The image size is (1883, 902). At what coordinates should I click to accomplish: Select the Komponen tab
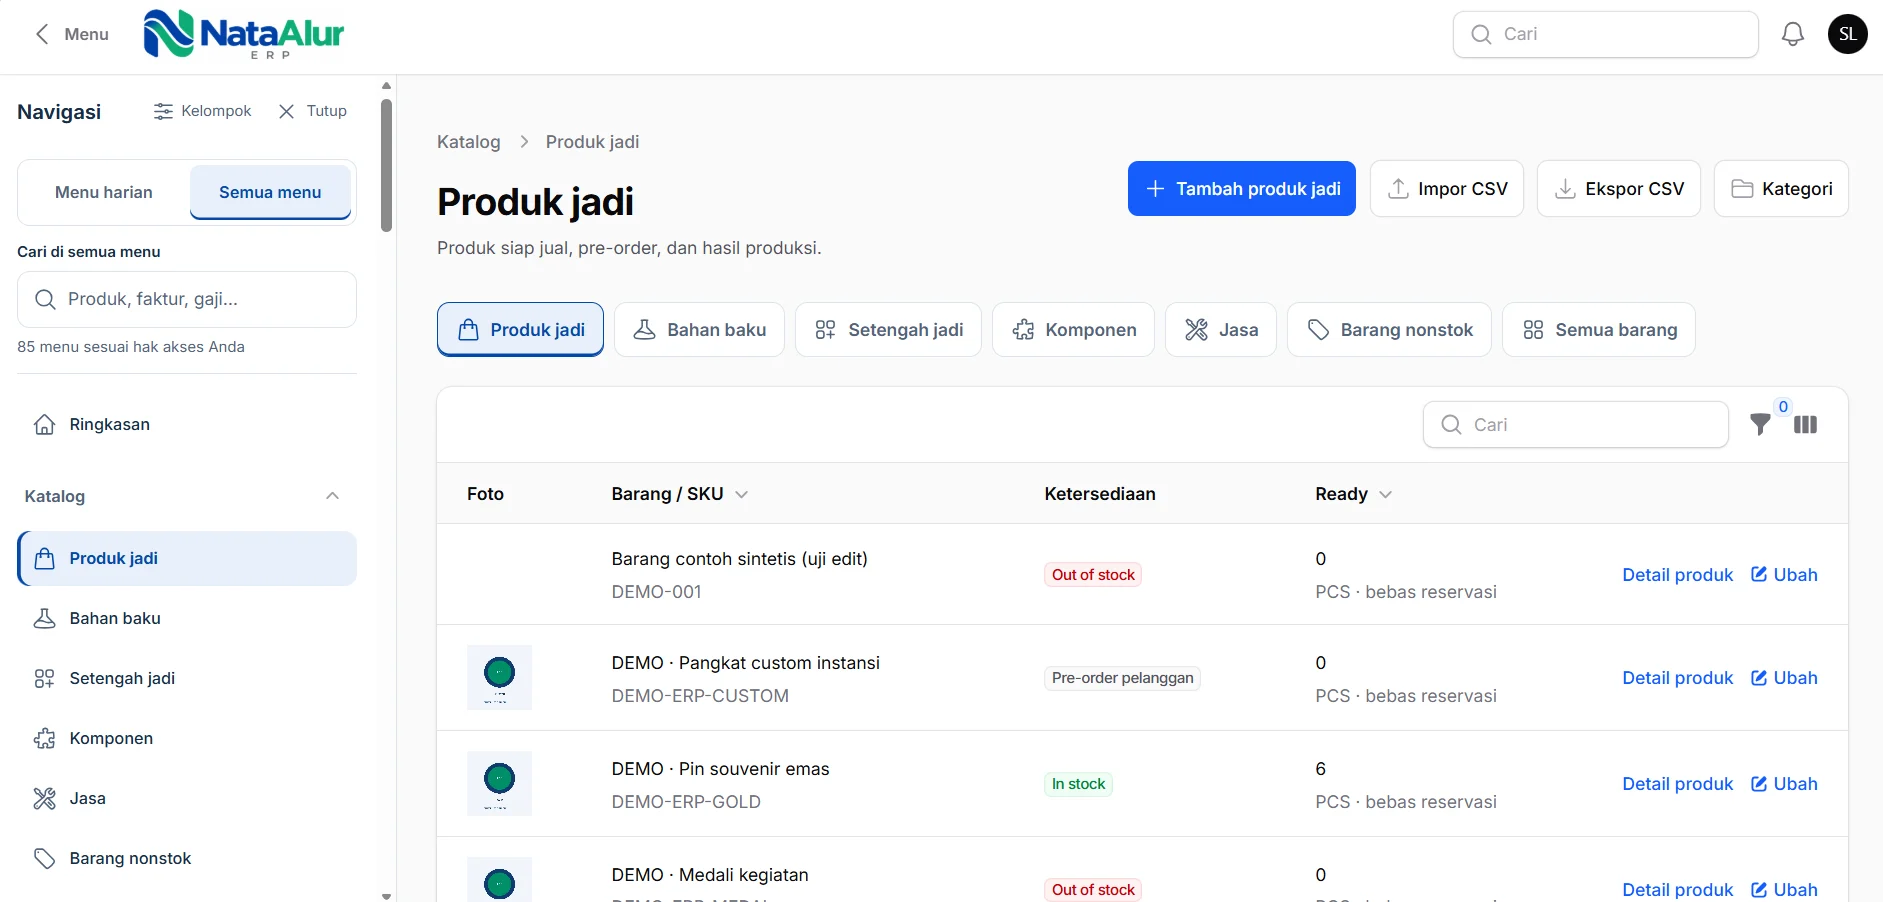(1073, 329)
